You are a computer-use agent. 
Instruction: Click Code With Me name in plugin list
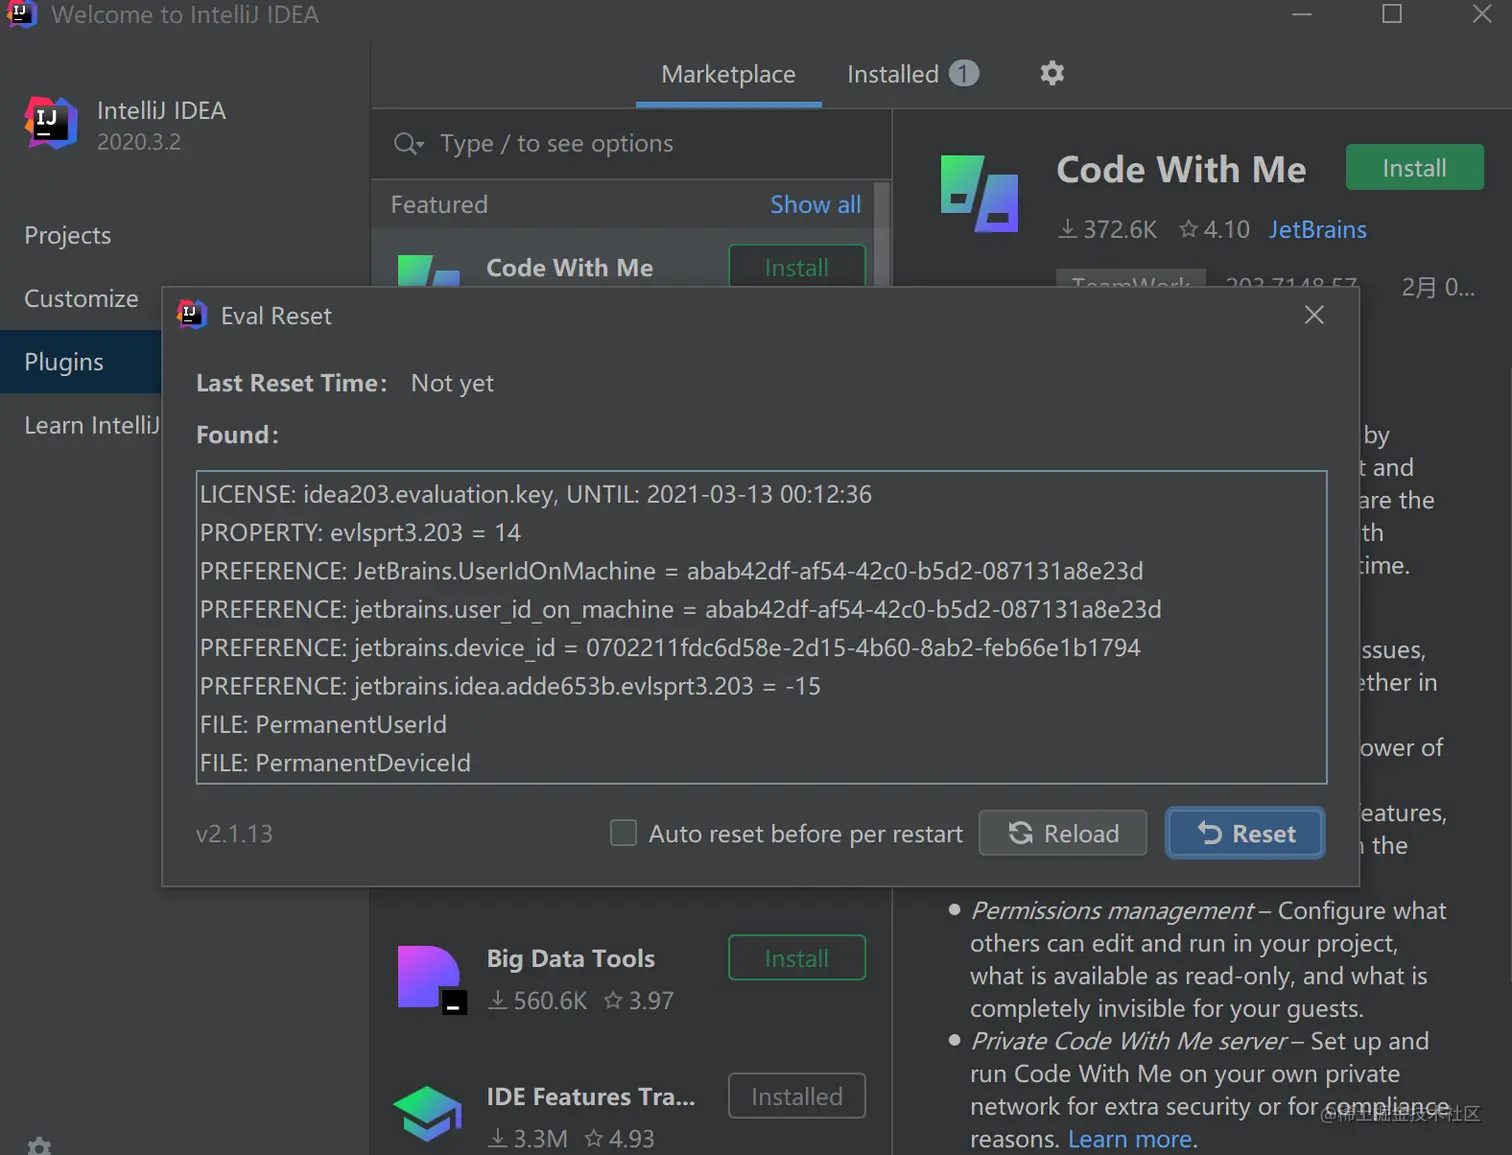(x=569, y=268)
